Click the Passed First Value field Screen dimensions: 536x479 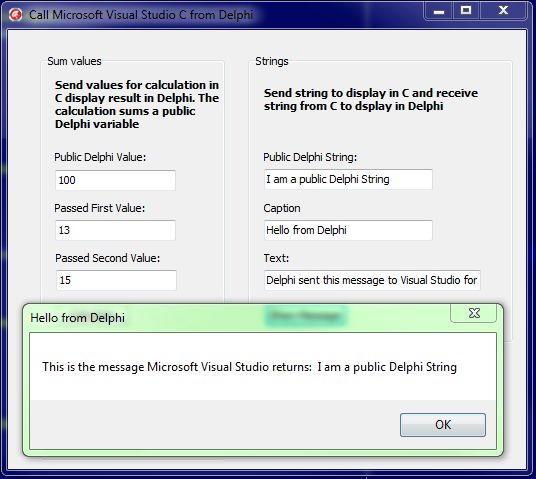tap(116, 230)
